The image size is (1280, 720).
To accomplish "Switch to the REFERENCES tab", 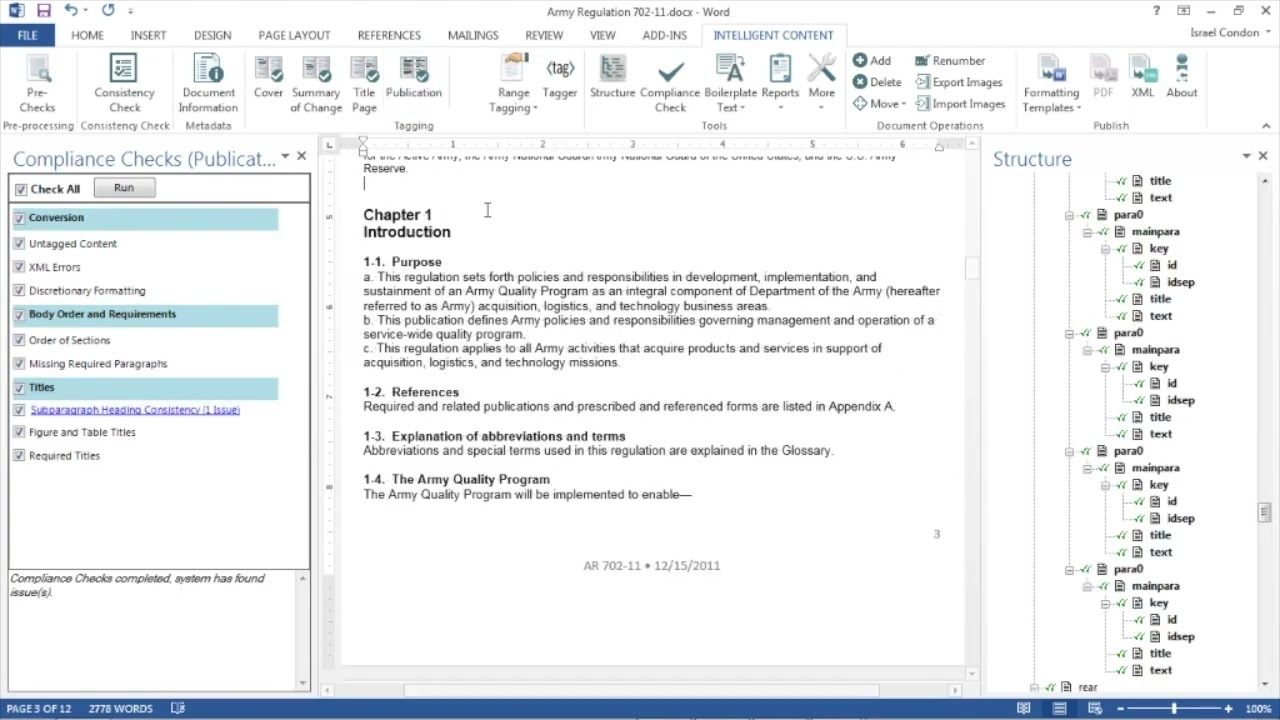I will click(x=389, y=35).
